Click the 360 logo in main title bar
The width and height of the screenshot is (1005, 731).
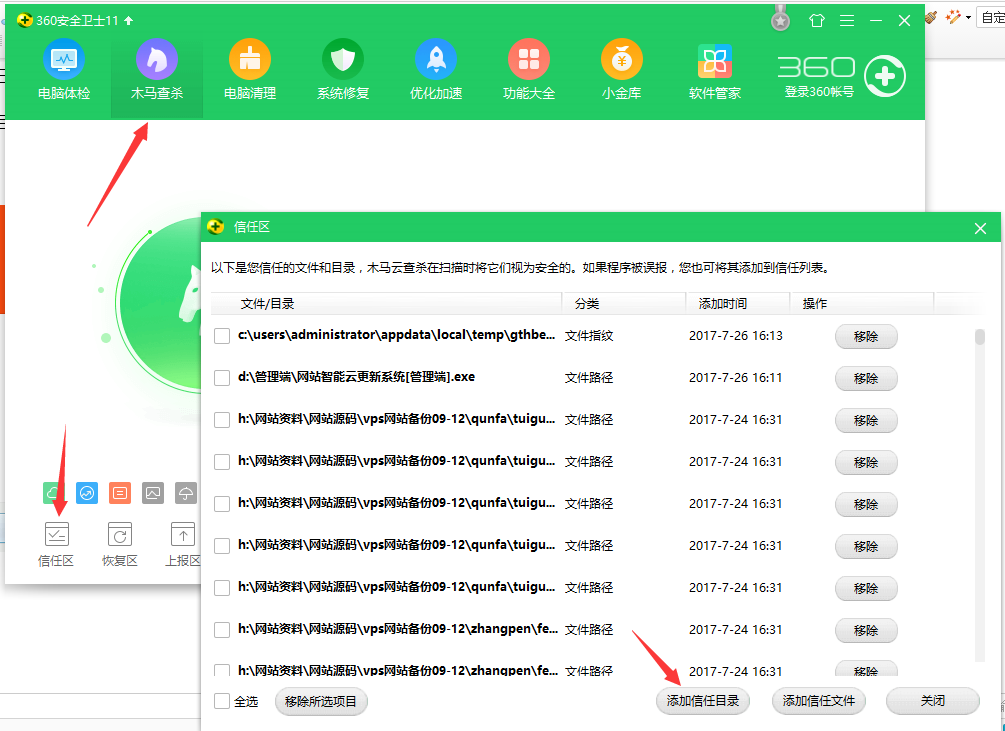[25, 21]
